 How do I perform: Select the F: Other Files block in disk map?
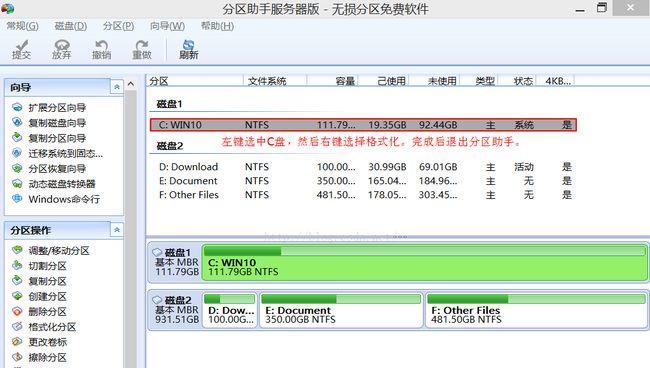[x=536, y=310]
